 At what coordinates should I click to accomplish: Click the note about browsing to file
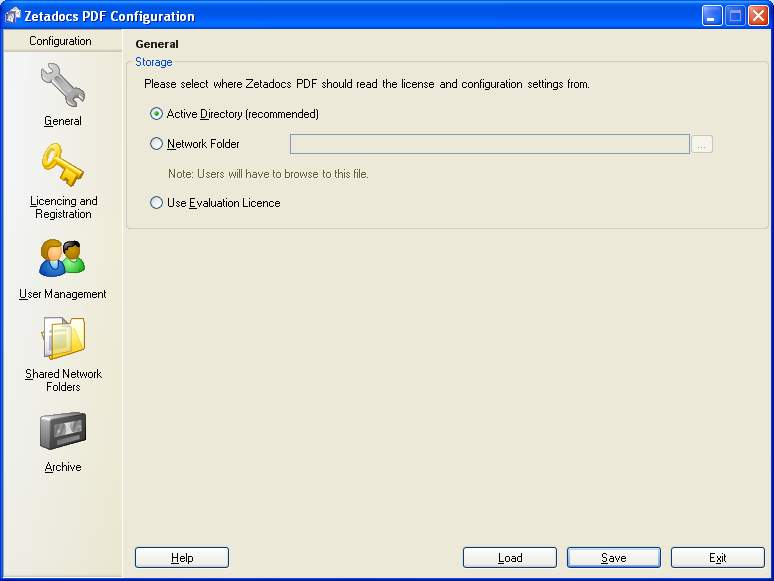click(x=268, y=174)
